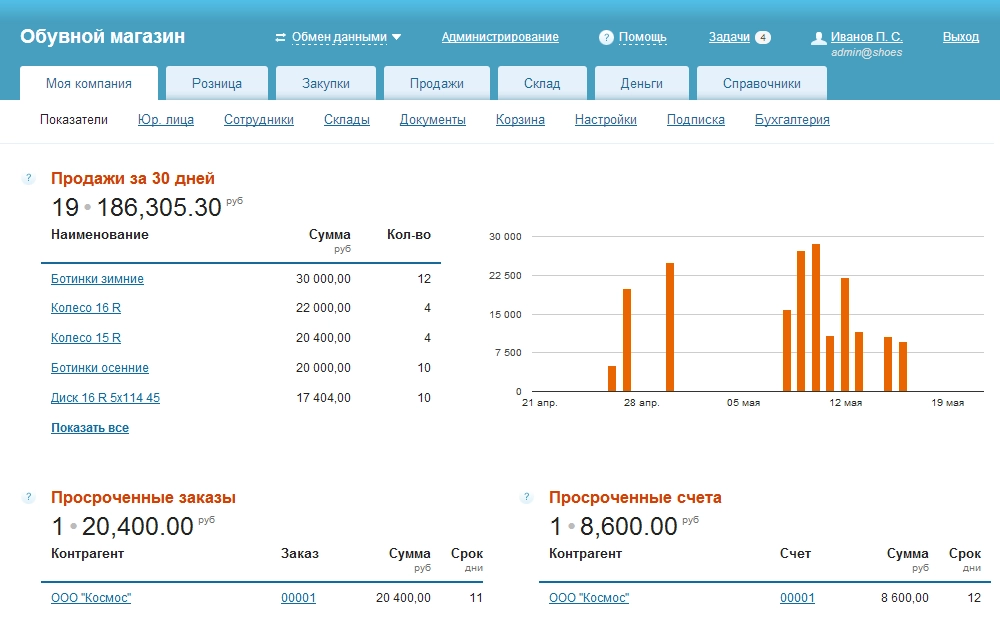Screen dimensions: 1000x622
Task: Open the Бухгалтерия submenu section
Action: [792, 120]
